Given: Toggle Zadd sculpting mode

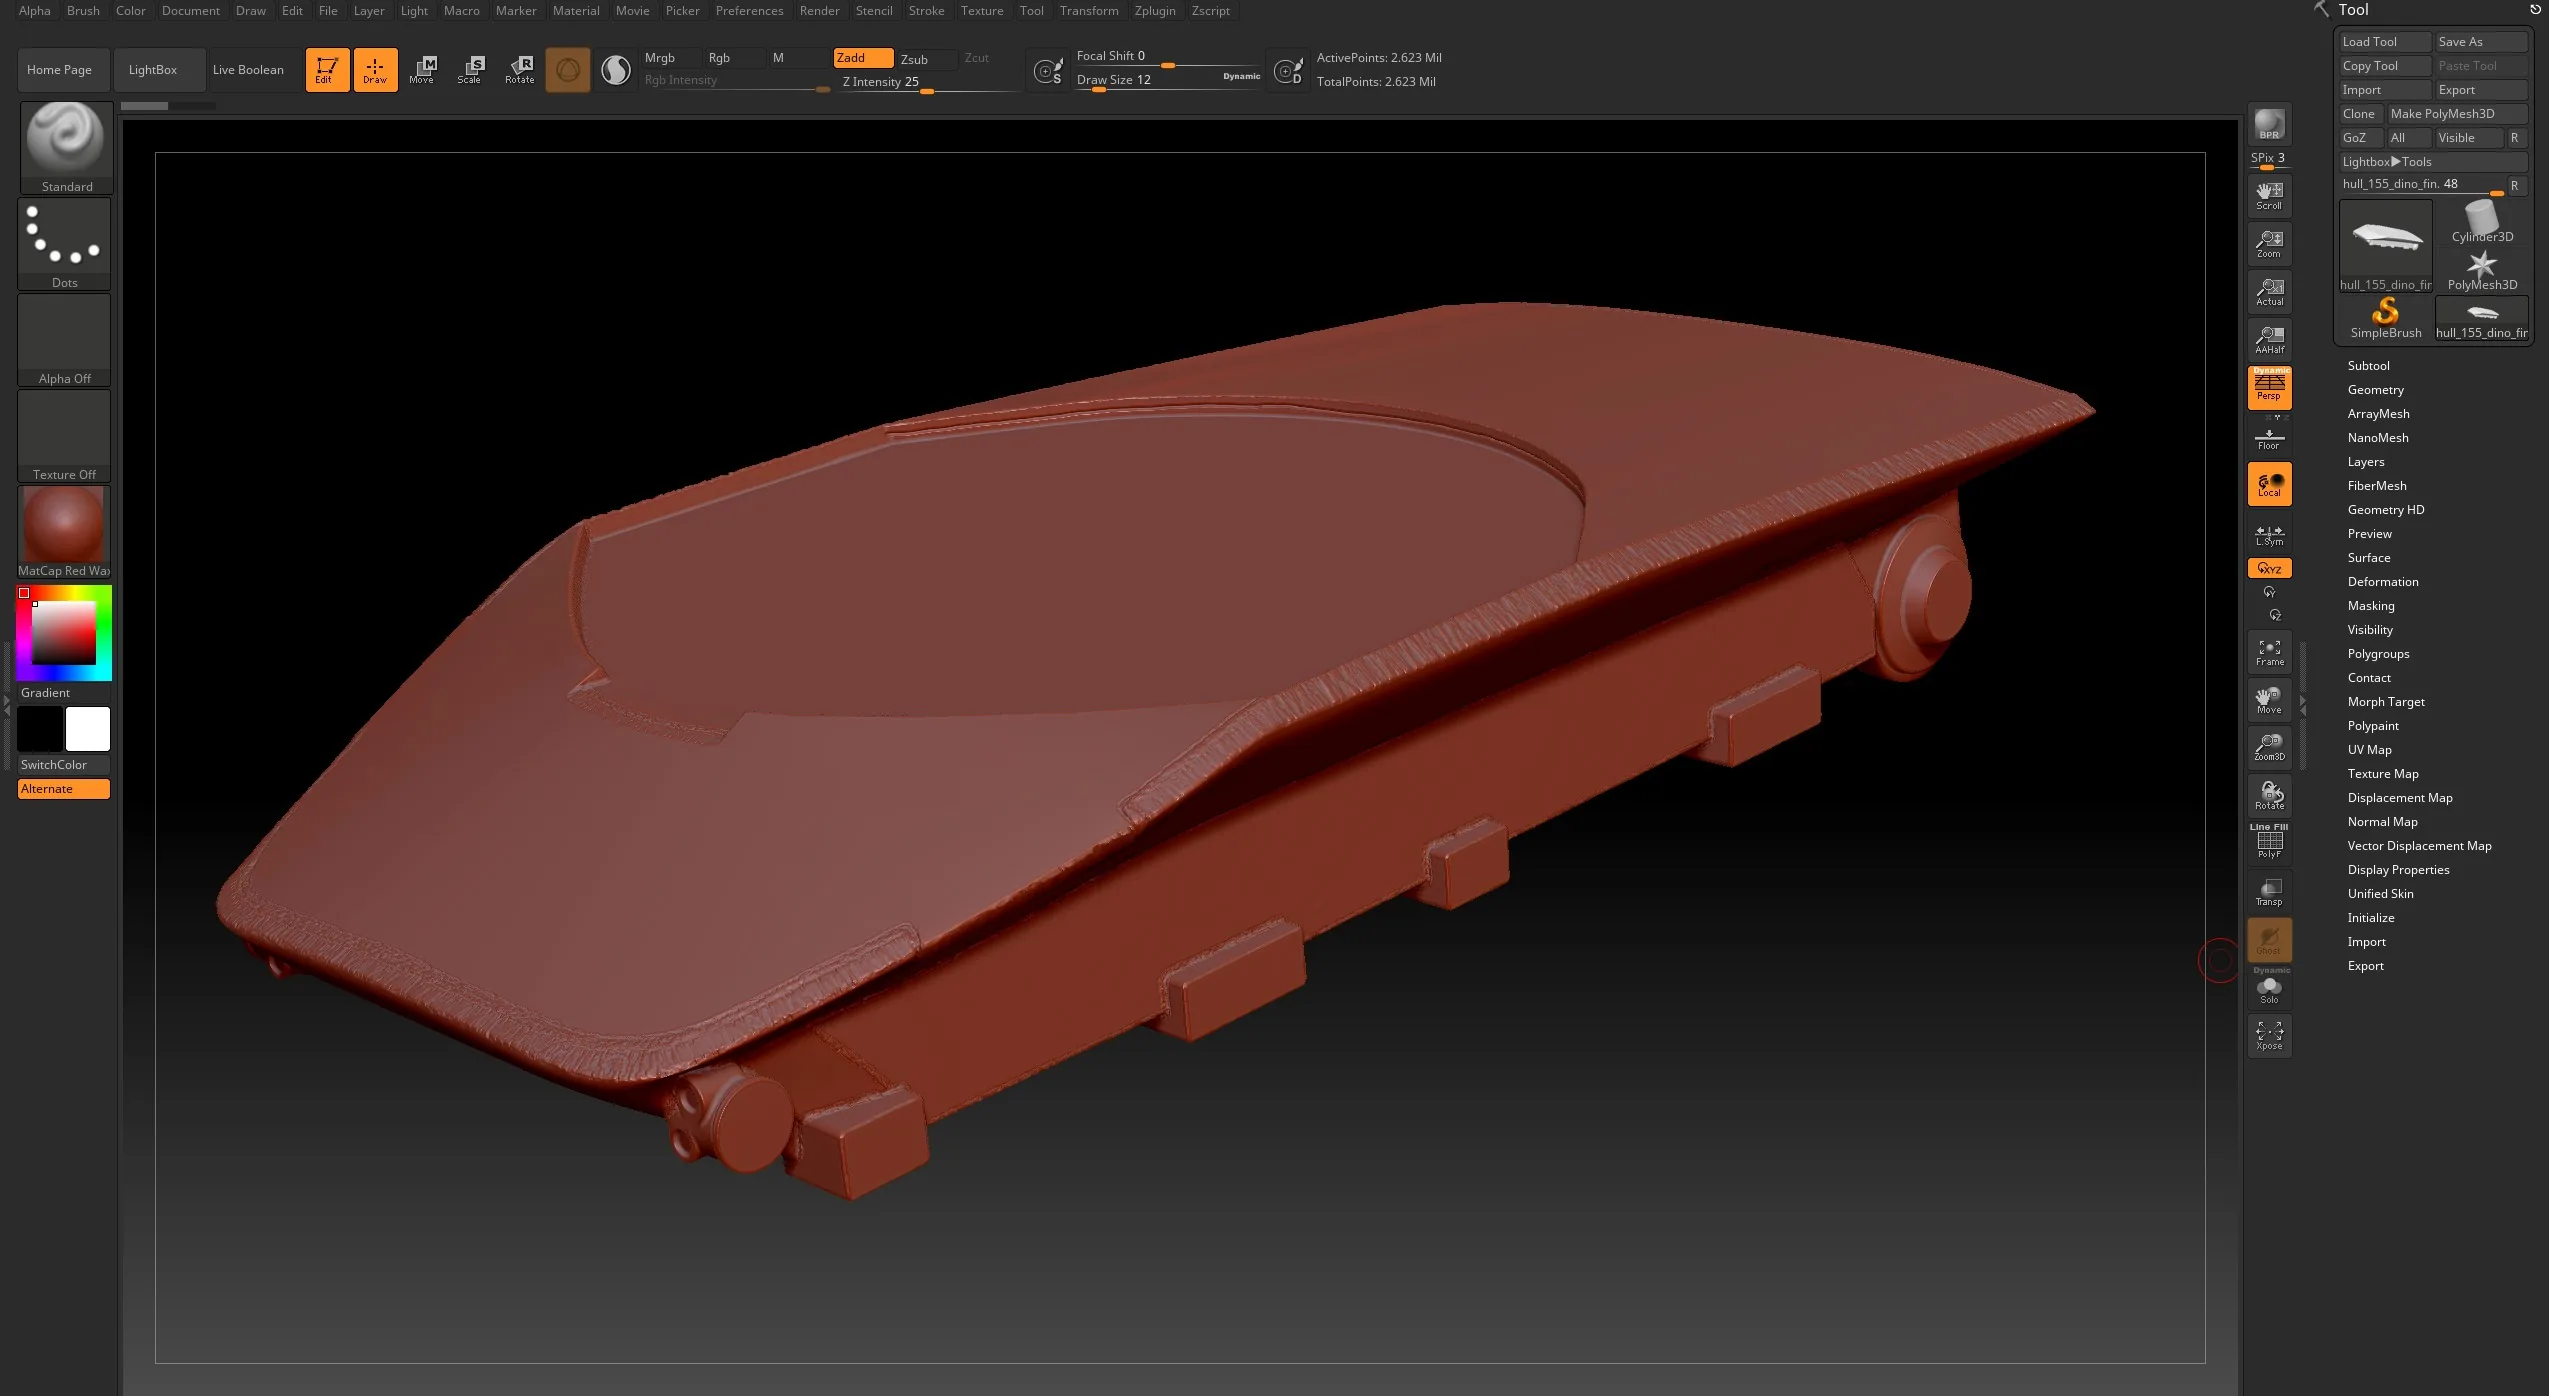Looking at the screenshot, I should (863, 58).
